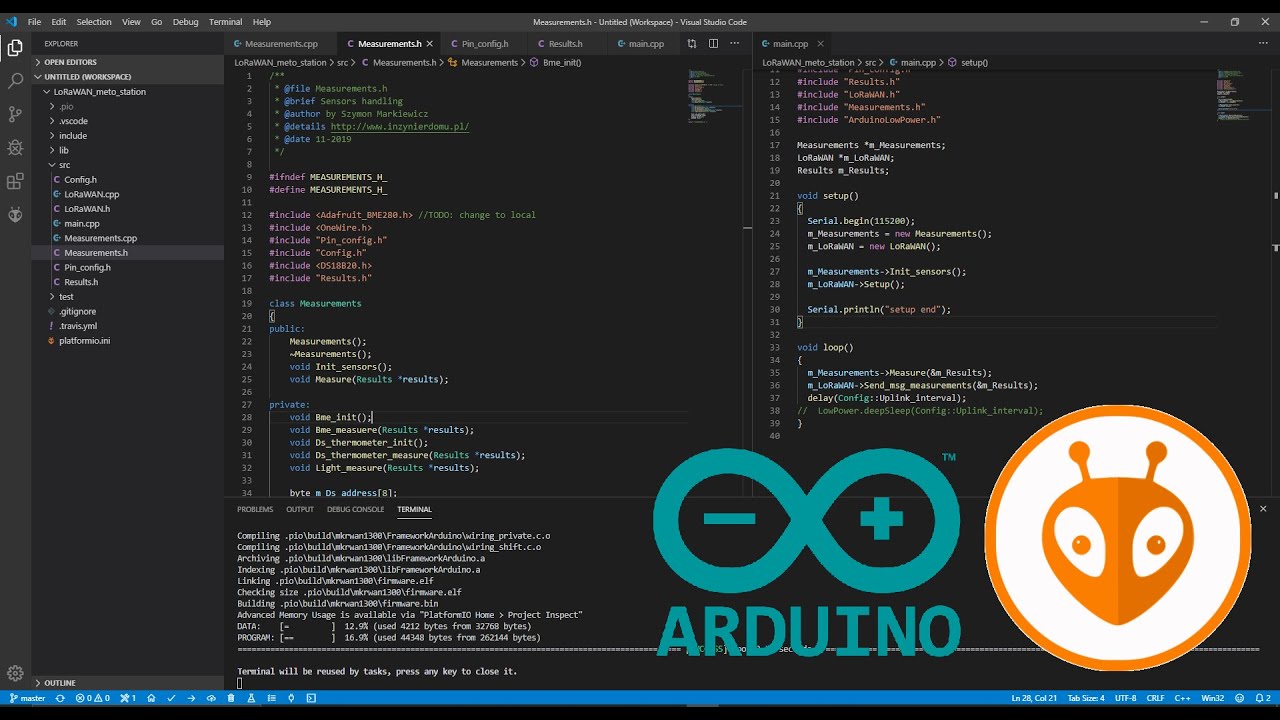This screenshot has height=720, width=1280.
Task: Expand the .vscode folder
Action: click(128, 121)
